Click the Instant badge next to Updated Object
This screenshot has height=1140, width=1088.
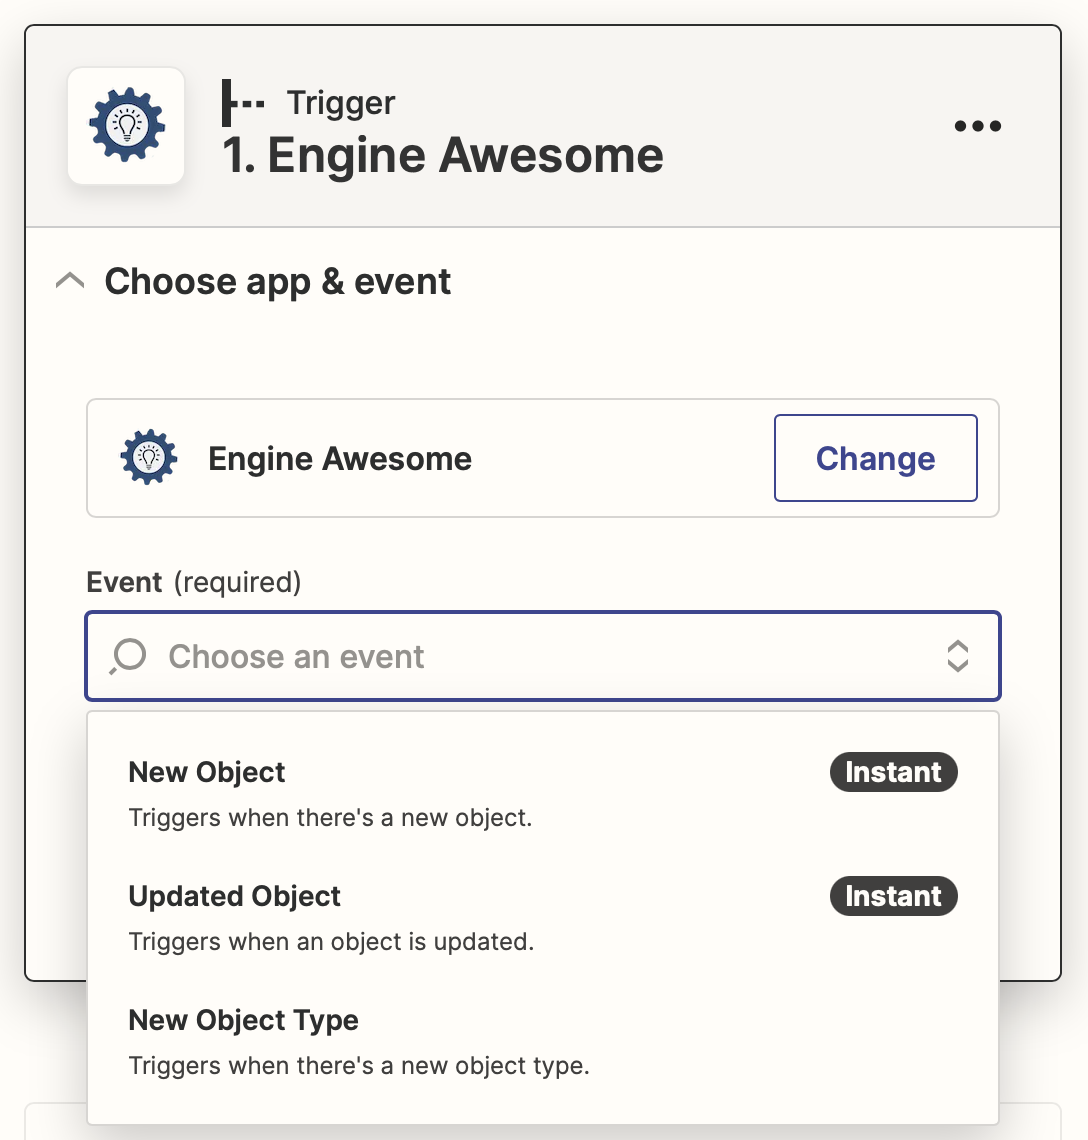[893, 896]
